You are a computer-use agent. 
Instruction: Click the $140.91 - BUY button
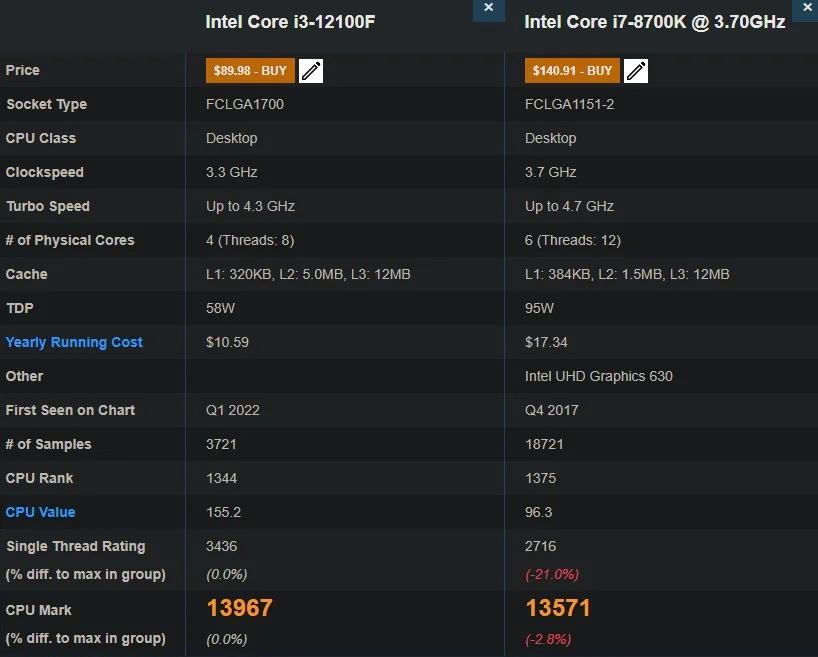click(572, 70)
